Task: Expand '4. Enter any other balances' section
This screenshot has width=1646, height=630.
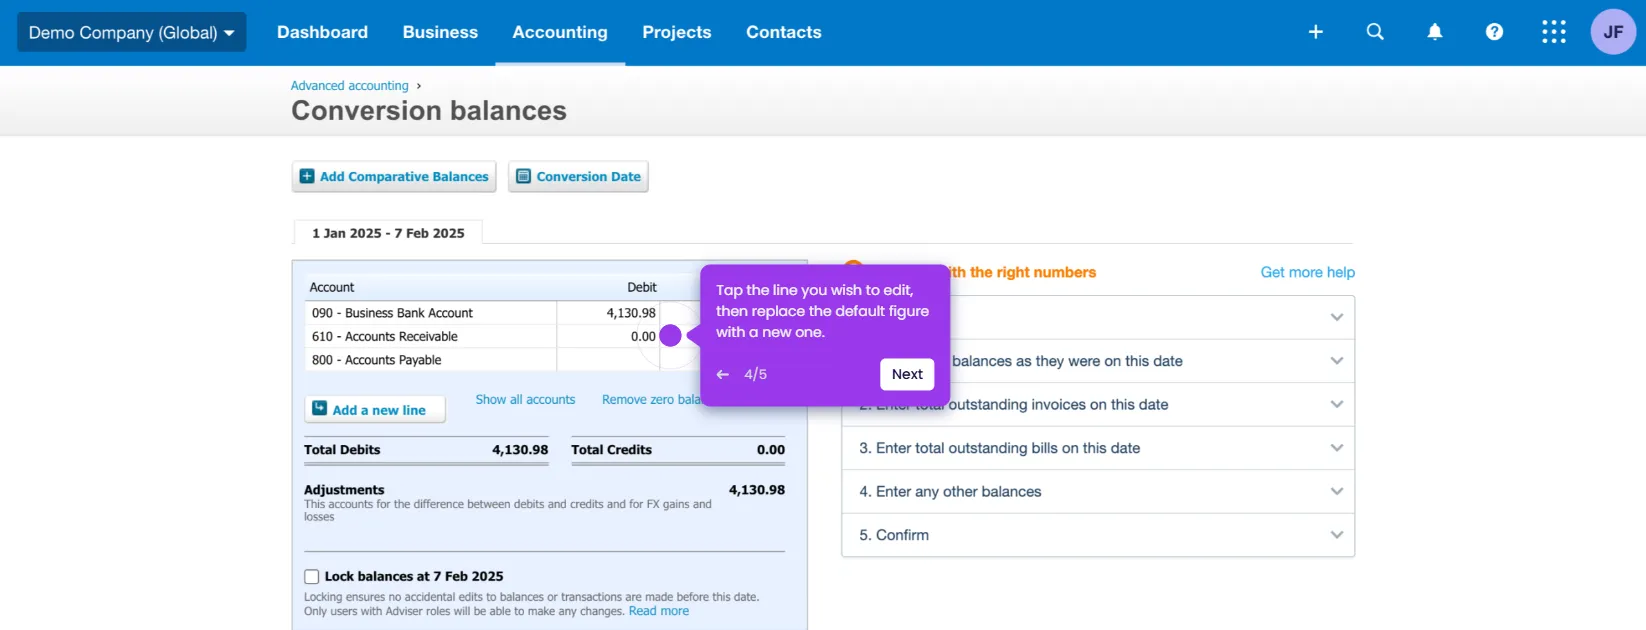Action: tap(1098, 492)
